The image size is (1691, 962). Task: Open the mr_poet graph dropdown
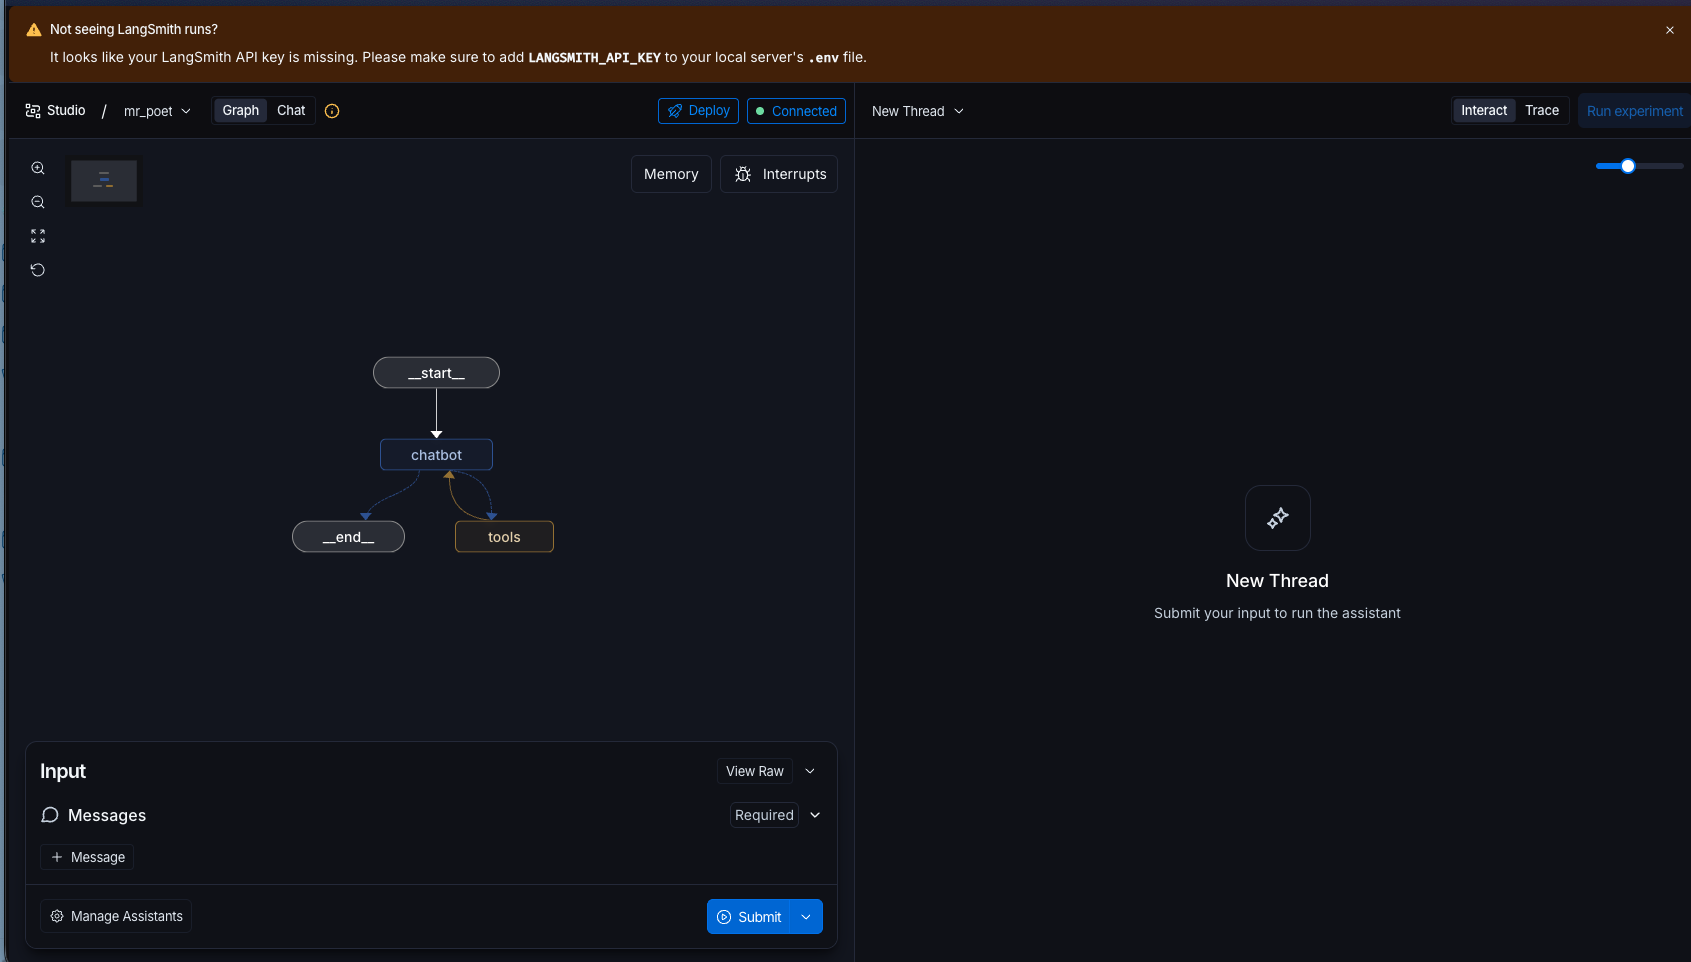coord(157,111)
